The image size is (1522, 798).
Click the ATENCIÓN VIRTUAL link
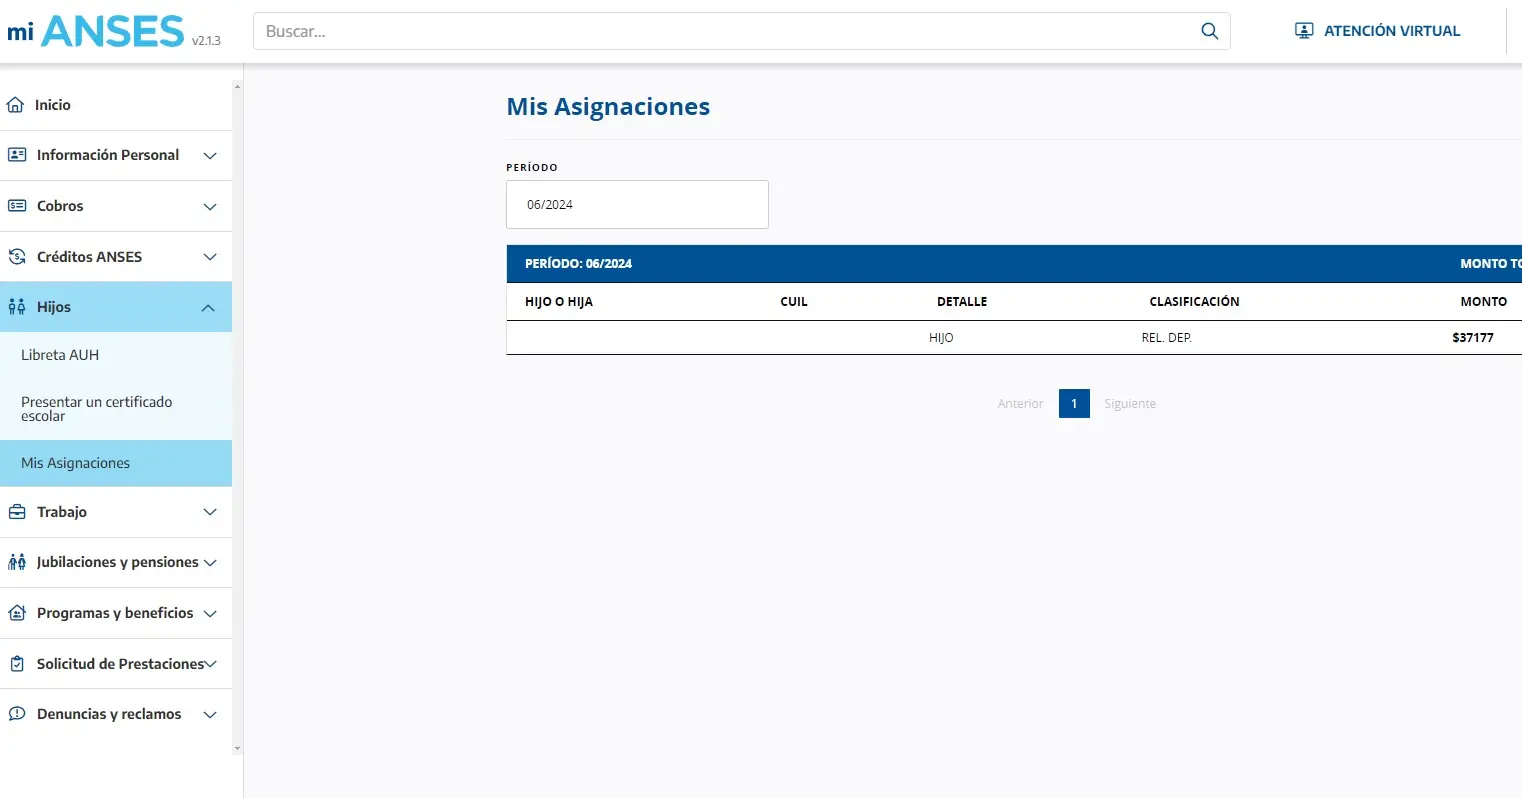(x=1392, y=31)
